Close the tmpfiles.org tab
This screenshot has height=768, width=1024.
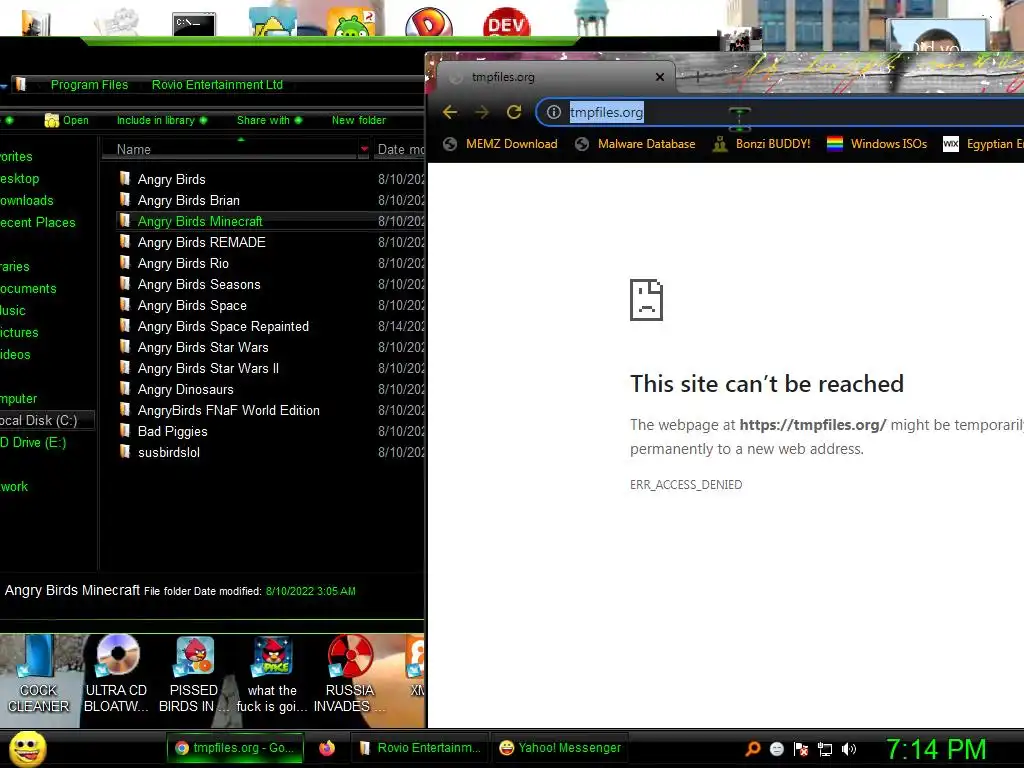[660, 77]
